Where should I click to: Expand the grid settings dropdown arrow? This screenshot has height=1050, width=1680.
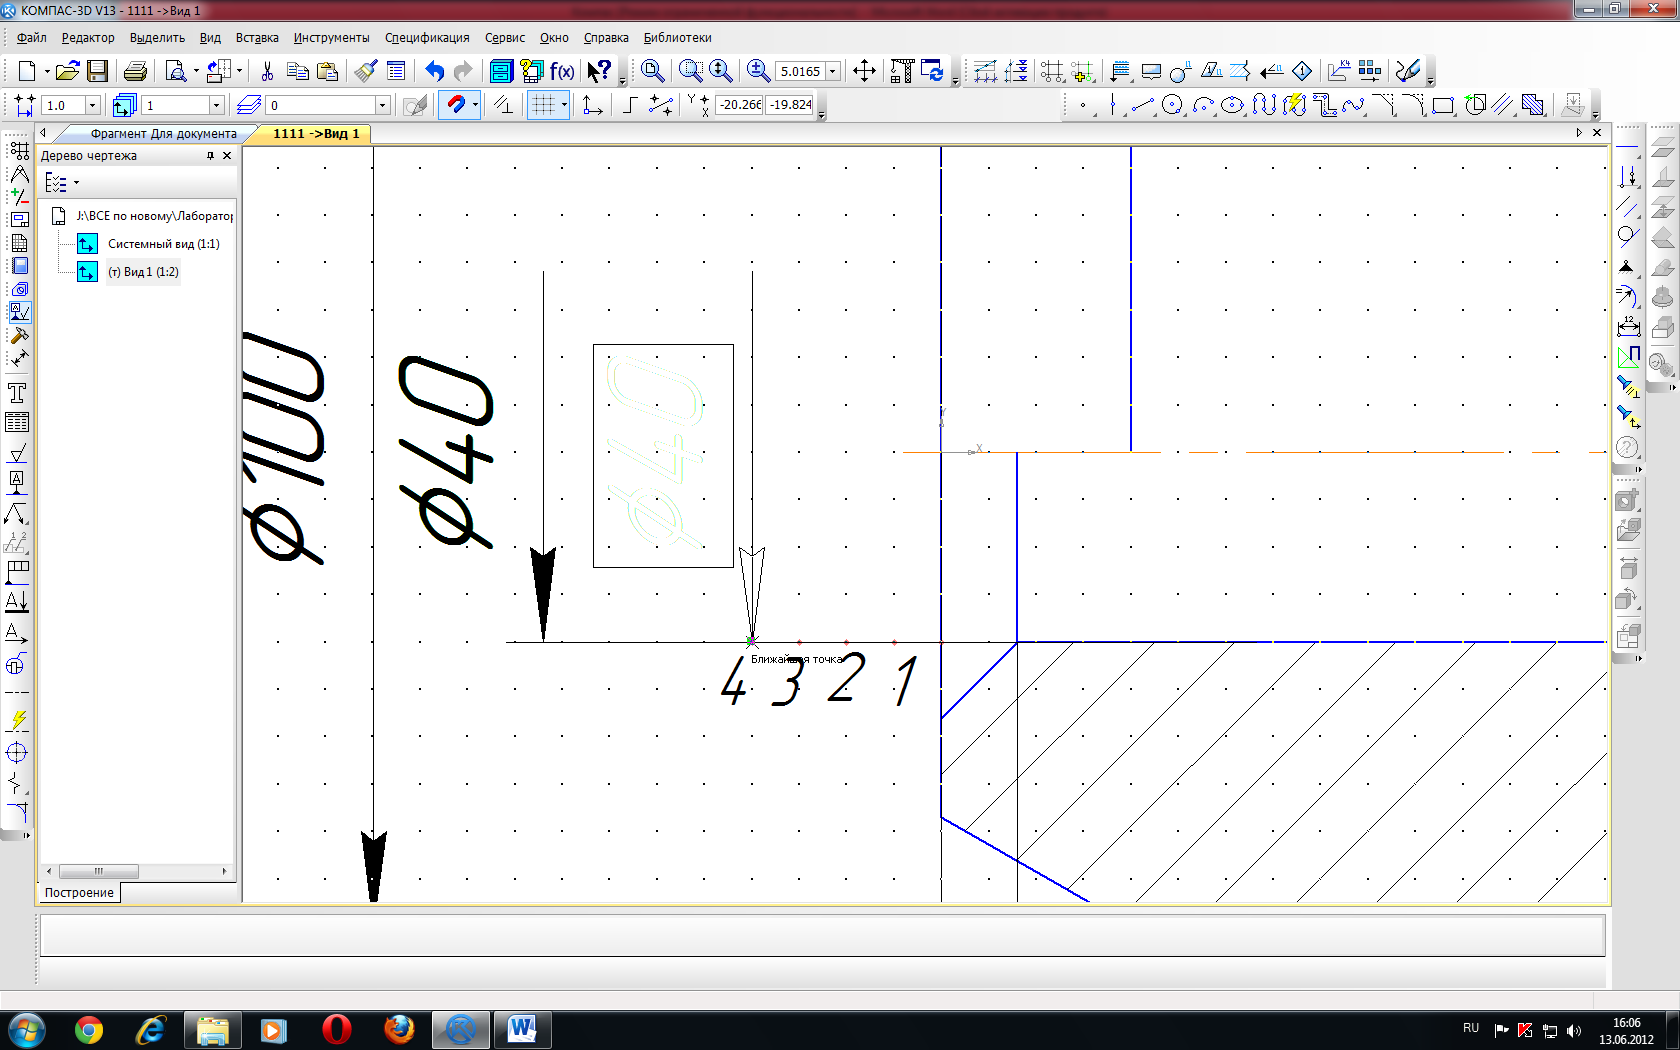[x=564, y=104]
